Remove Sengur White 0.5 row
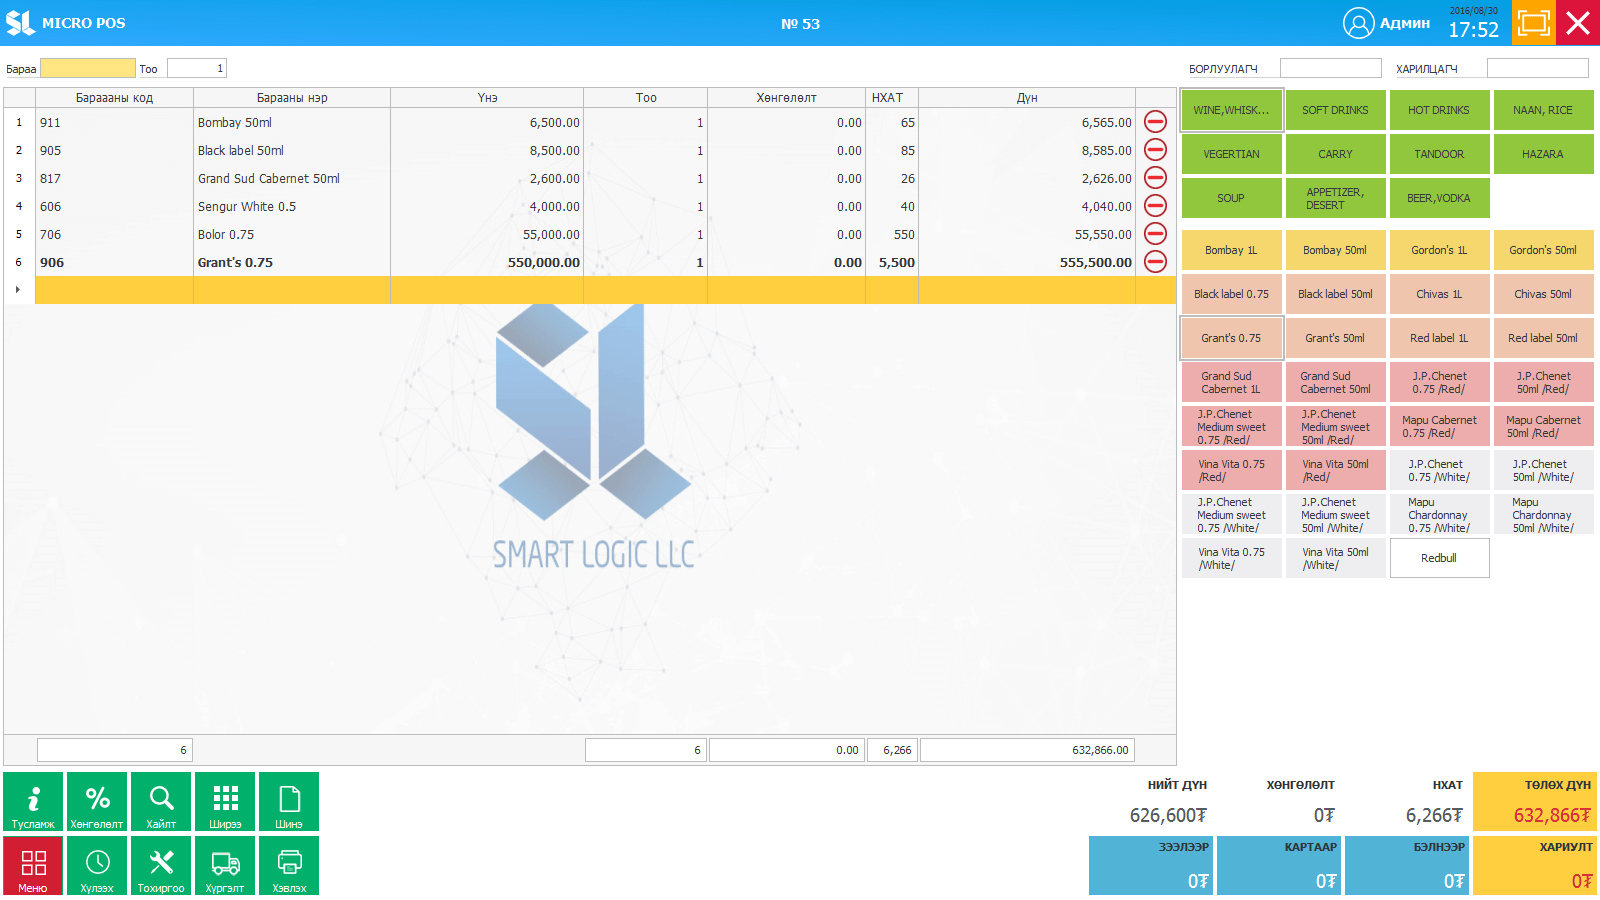 pos(1155,206)
